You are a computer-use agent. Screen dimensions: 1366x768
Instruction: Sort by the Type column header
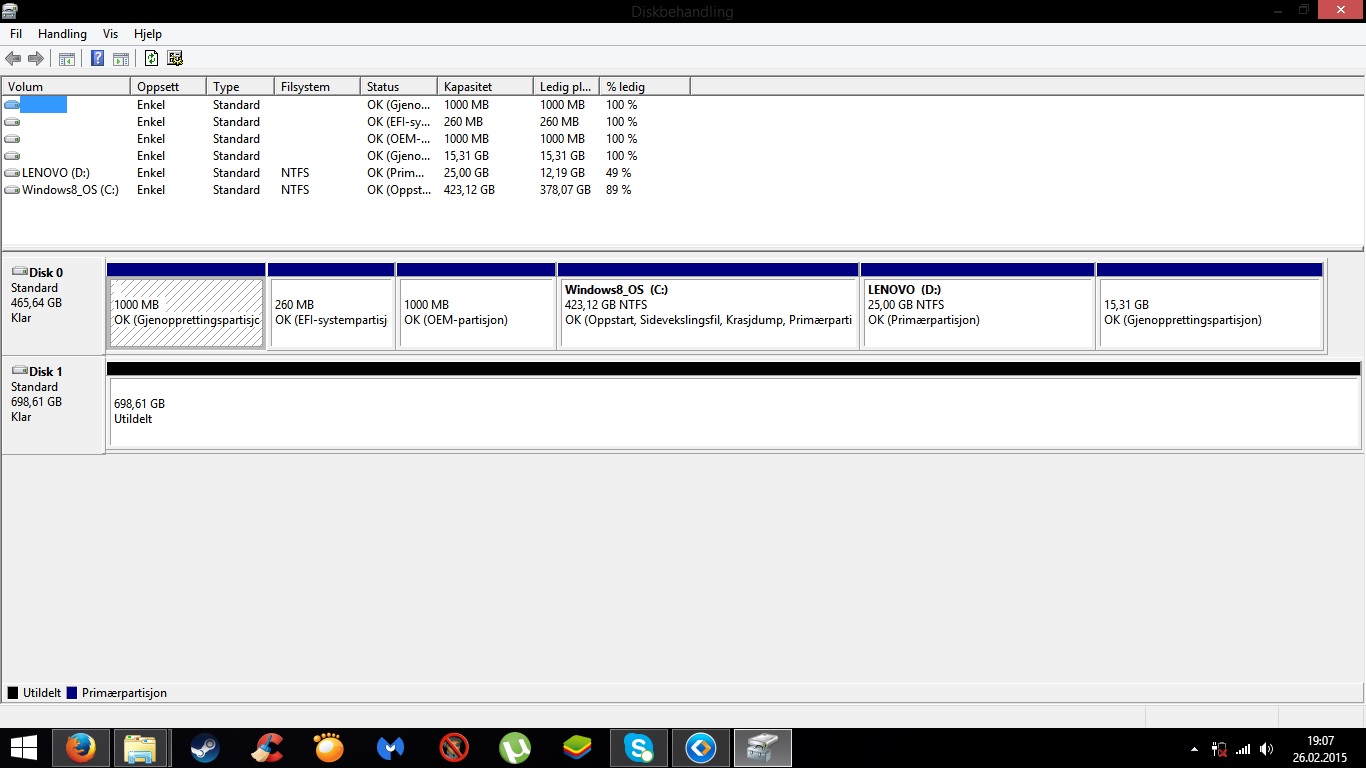240,87
